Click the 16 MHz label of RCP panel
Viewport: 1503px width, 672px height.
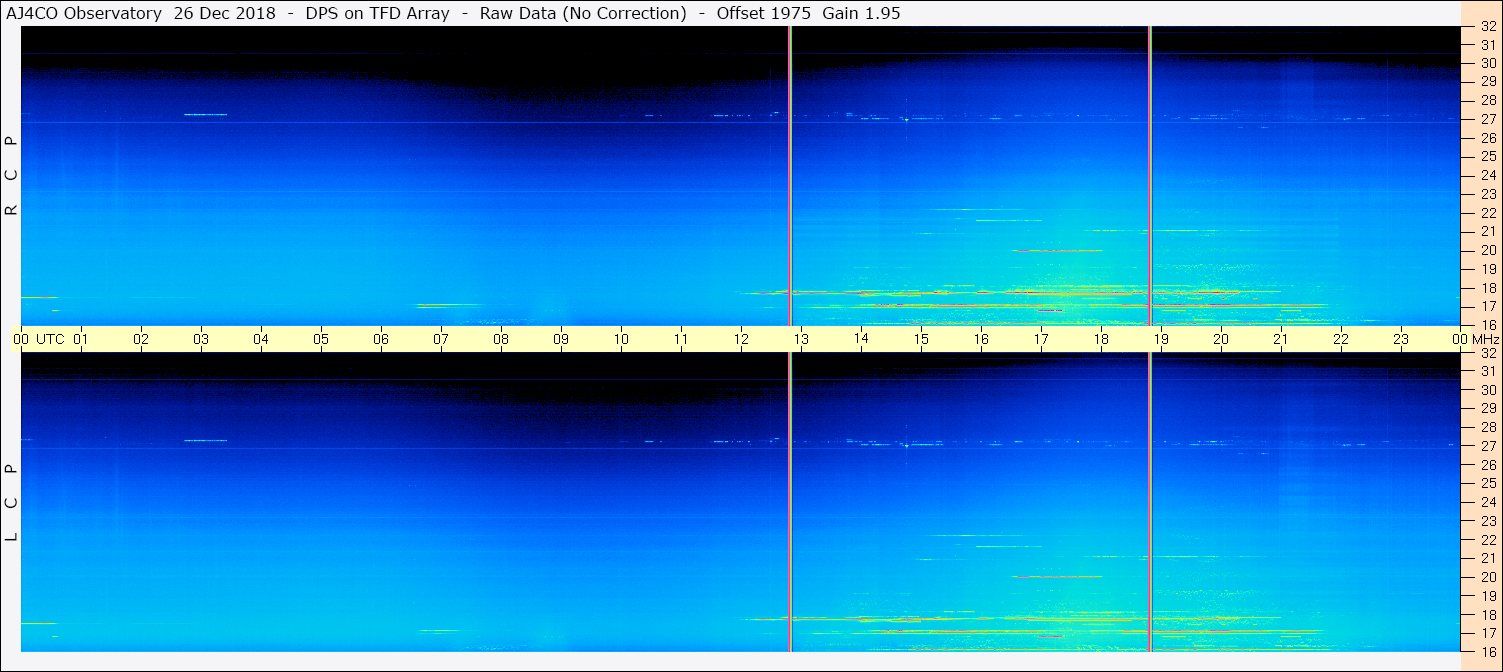tap(1488, 324)
